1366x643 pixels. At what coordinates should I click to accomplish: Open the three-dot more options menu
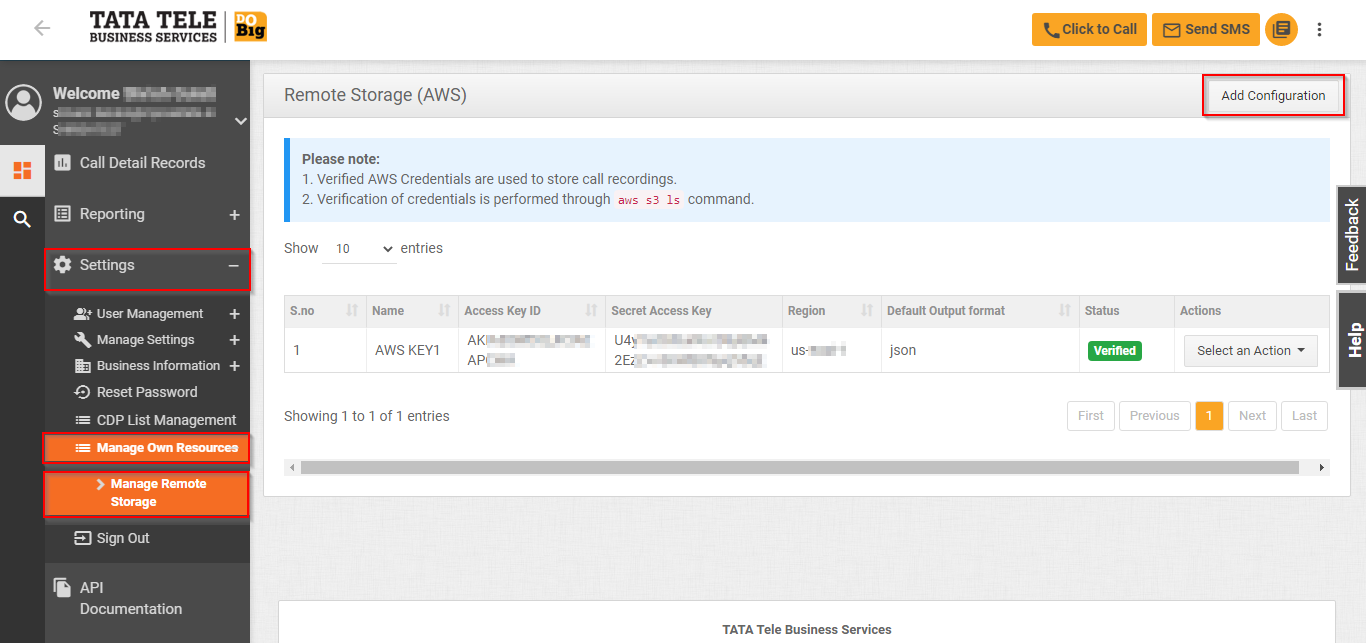[x=1319, y=29]
